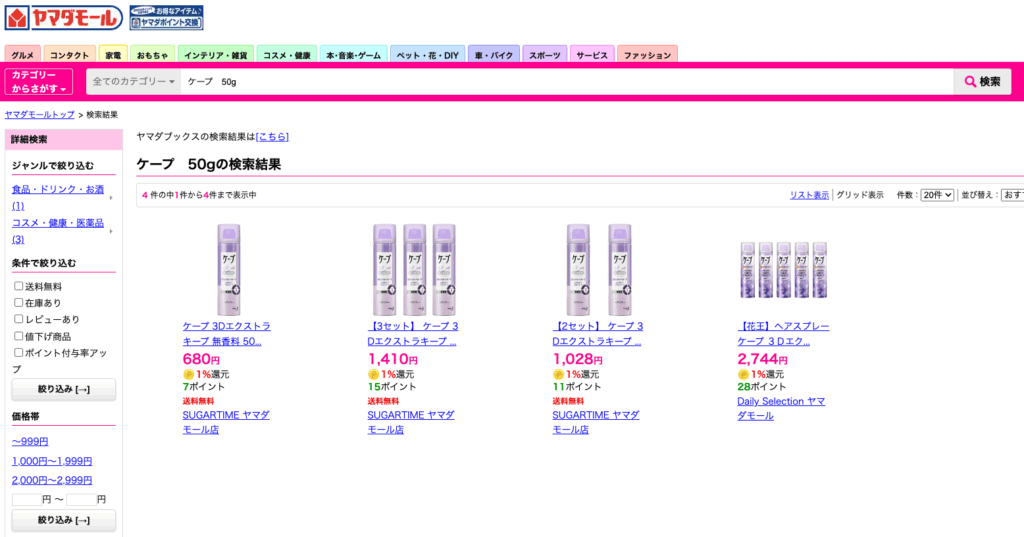Click the 絞り込み button under conditions

tap(63, 389)
